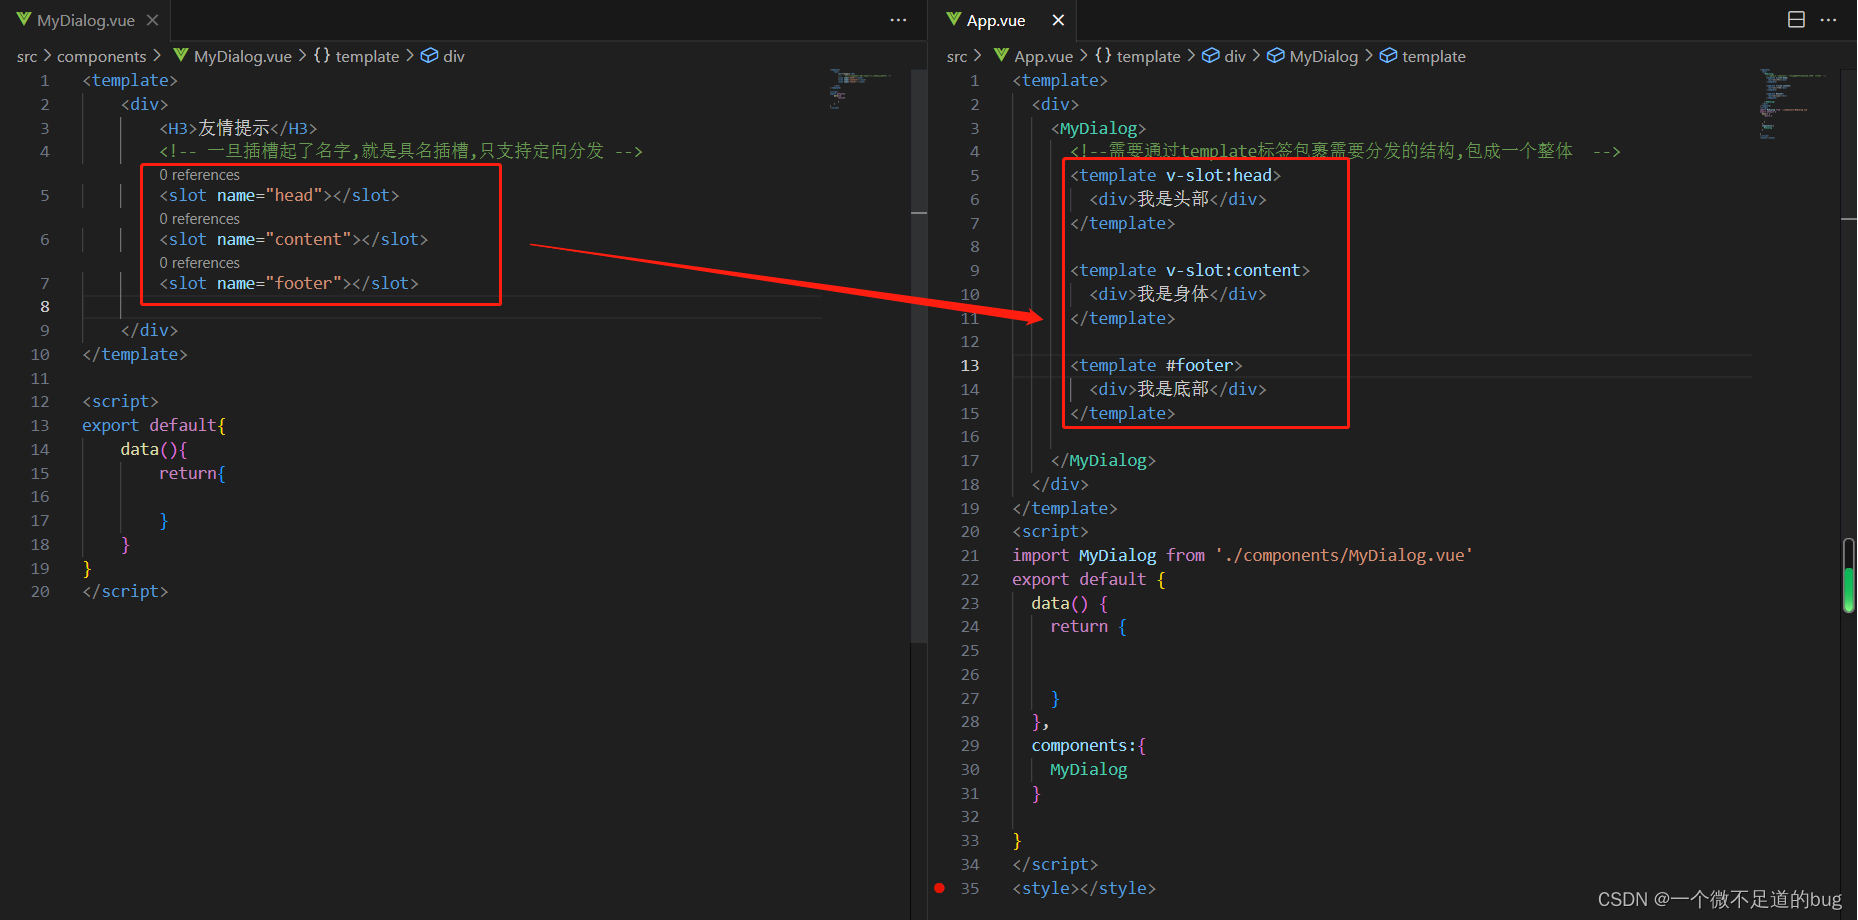Select line number 21 in App.vue gutter
The image size is (1858, 920).
[970, 556]
